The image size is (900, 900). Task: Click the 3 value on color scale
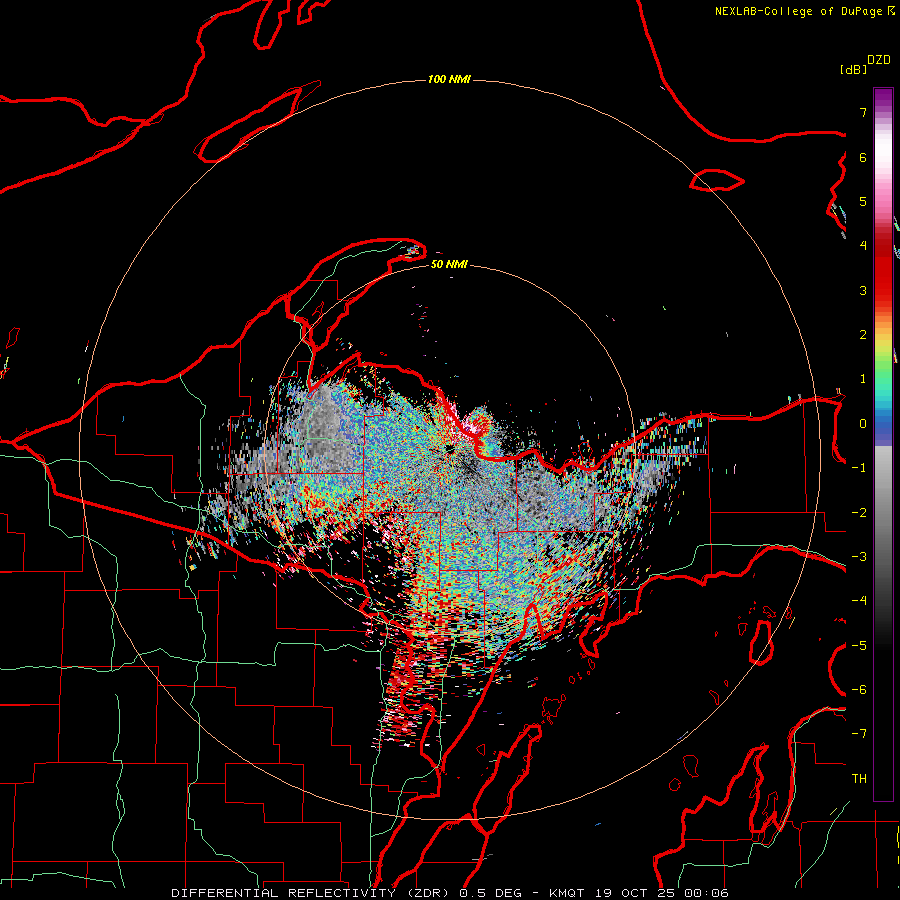[863, 290]
